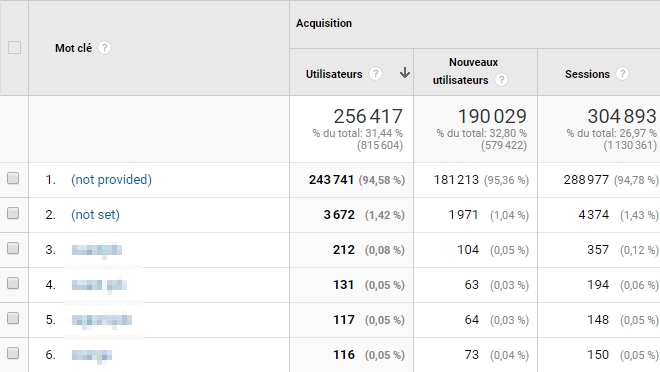Image resolution: width=660 pixels, height=372 pixels.
Task: Check the row 6 checkbox
Action: pos(13,353)
